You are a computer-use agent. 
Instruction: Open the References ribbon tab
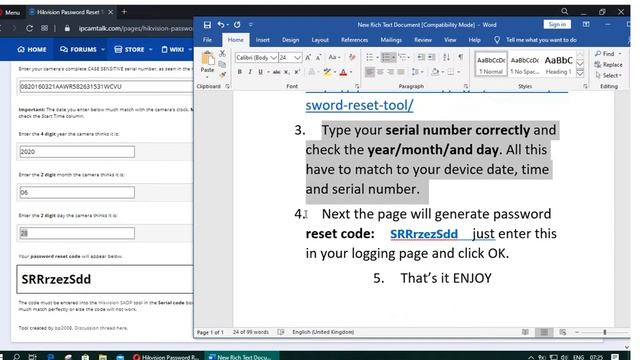point(354,40)
